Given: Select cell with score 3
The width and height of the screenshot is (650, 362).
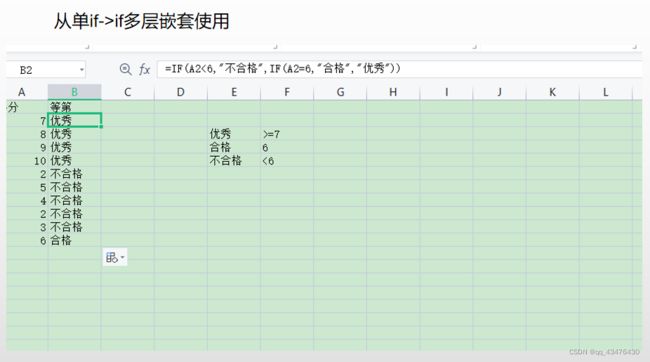Looking at the screenshot, I should 27,227.
